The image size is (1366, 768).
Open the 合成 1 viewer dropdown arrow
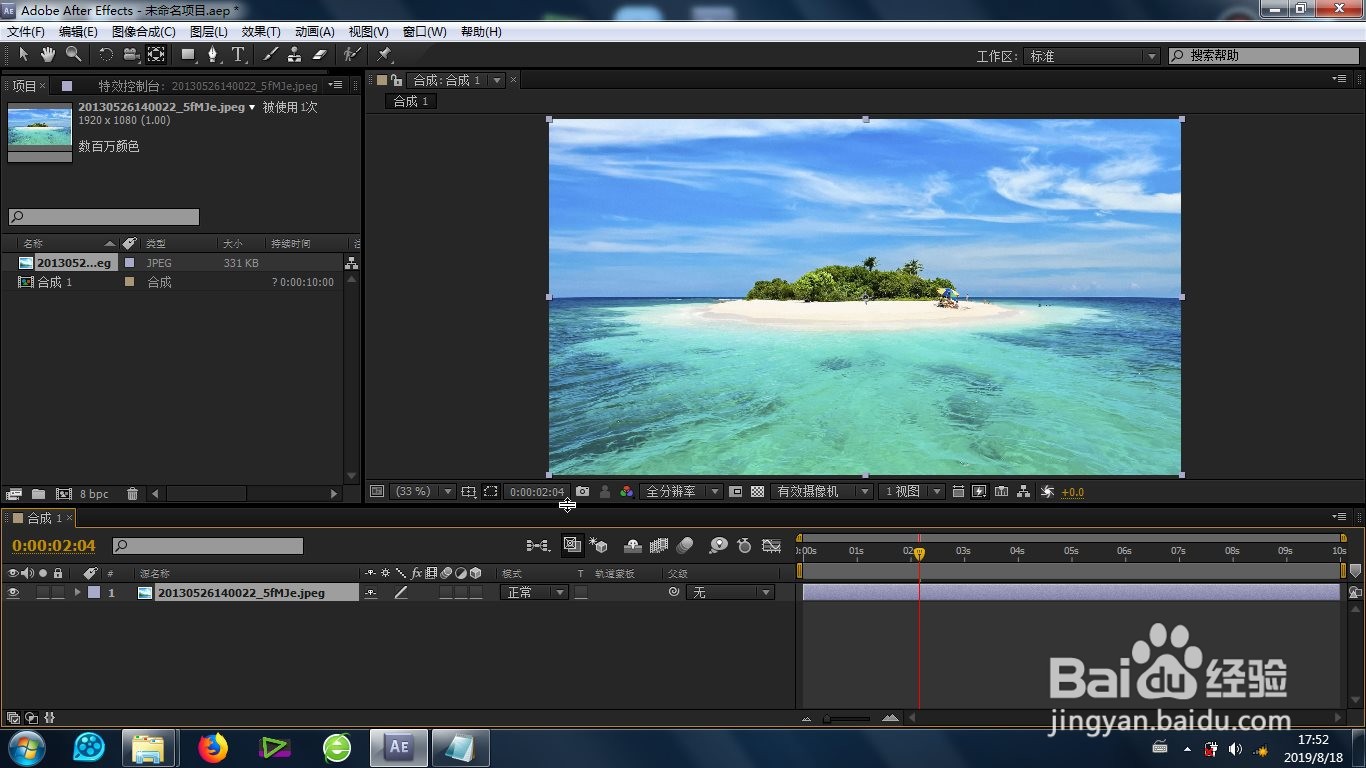click(497, 80)
